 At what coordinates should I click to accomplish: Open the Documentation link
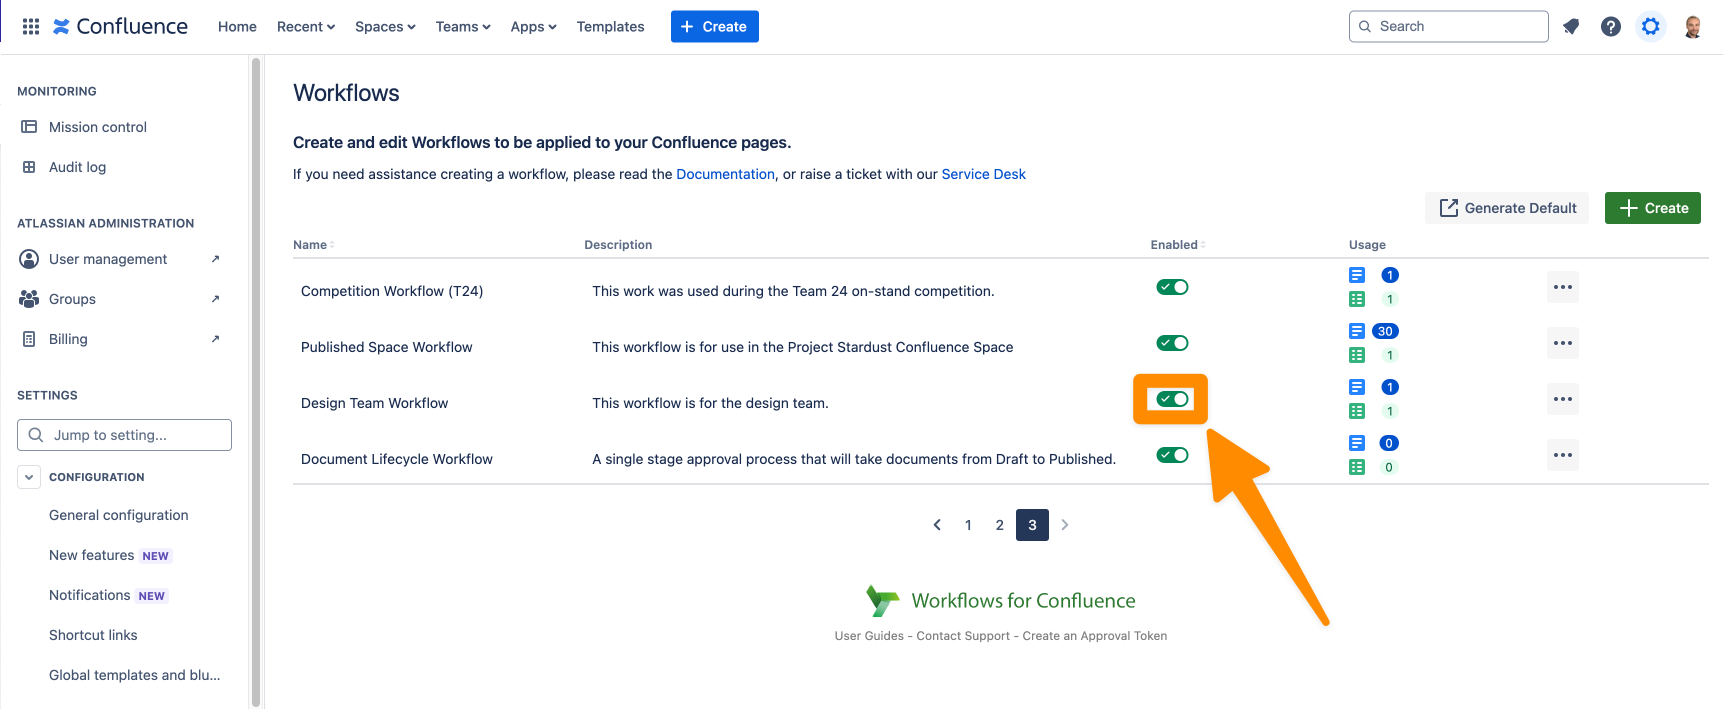[x=725, y=174]
